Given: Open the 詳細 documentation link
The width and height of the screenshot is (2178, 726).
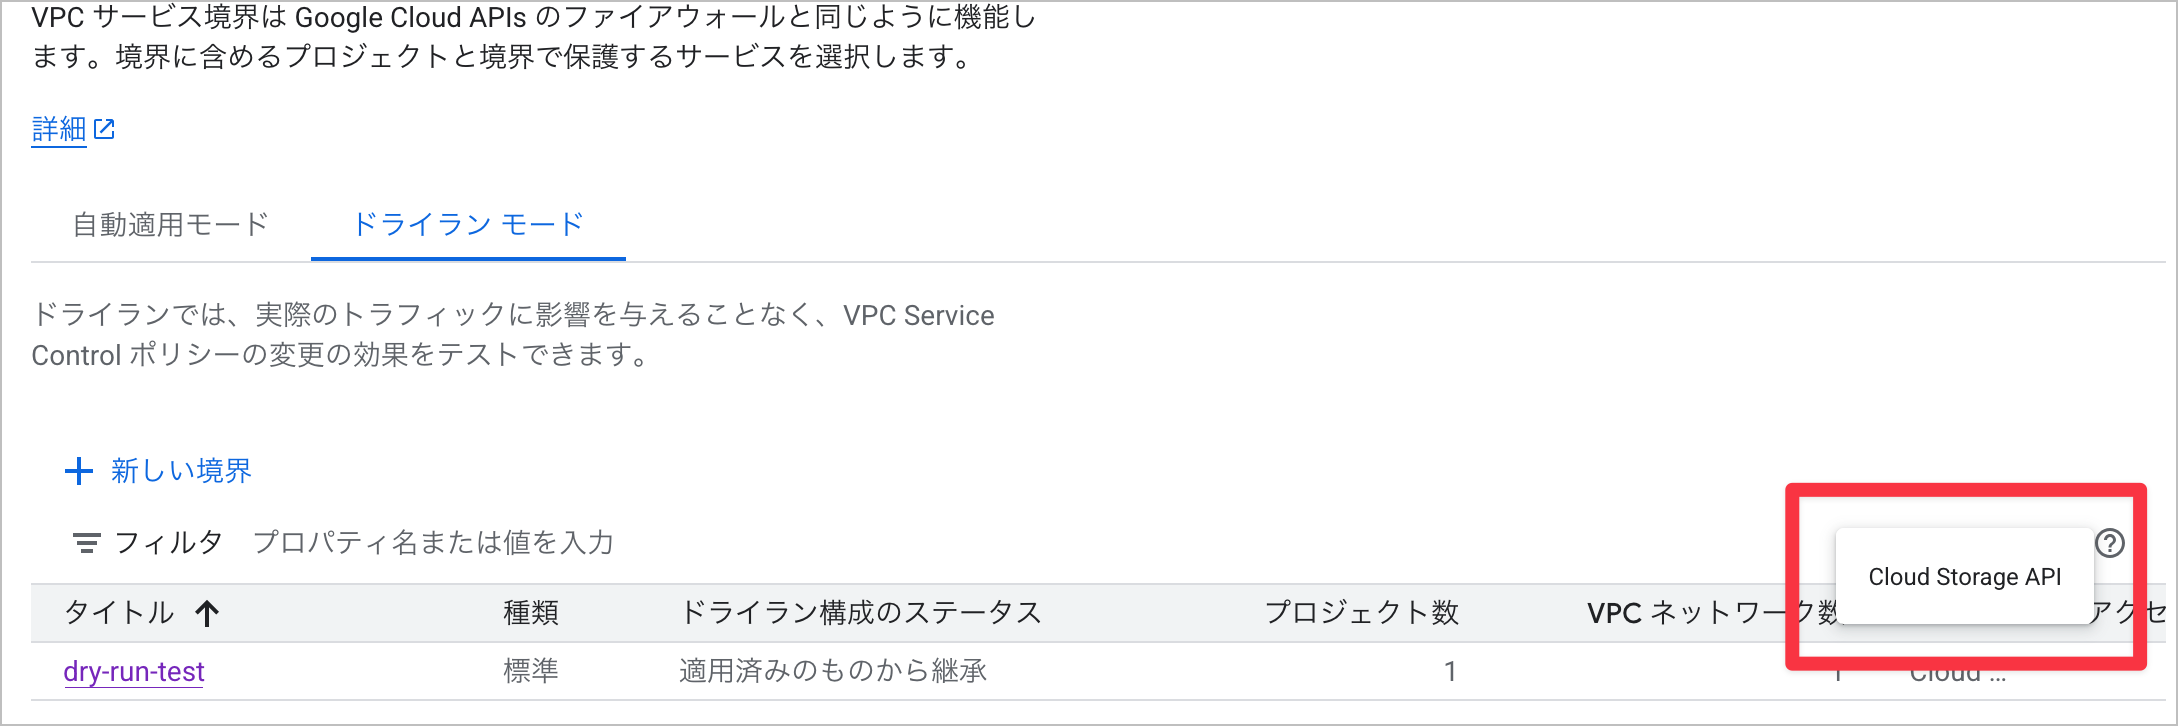Looking at the screenshot, I should point(59,130).
